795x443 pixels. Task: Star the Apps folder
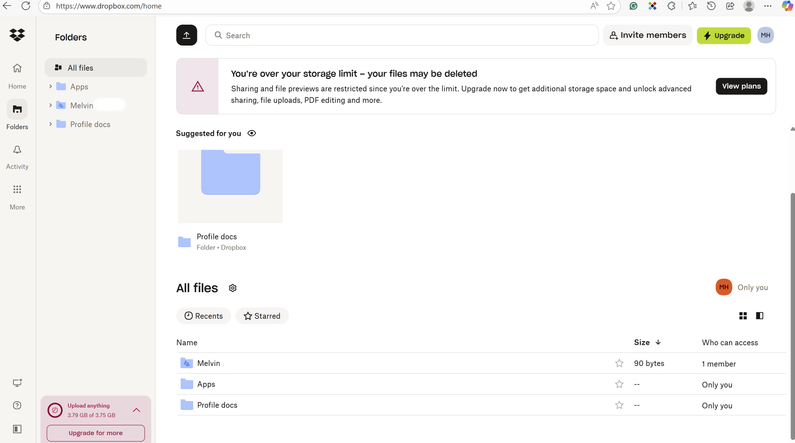point(619,385)
